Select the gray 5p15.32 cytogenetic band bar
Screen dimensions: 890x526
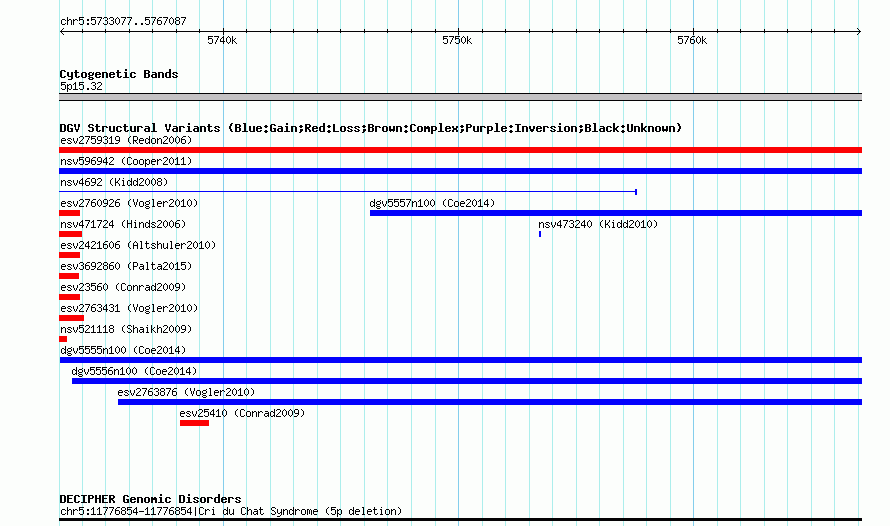pos(460,97)
